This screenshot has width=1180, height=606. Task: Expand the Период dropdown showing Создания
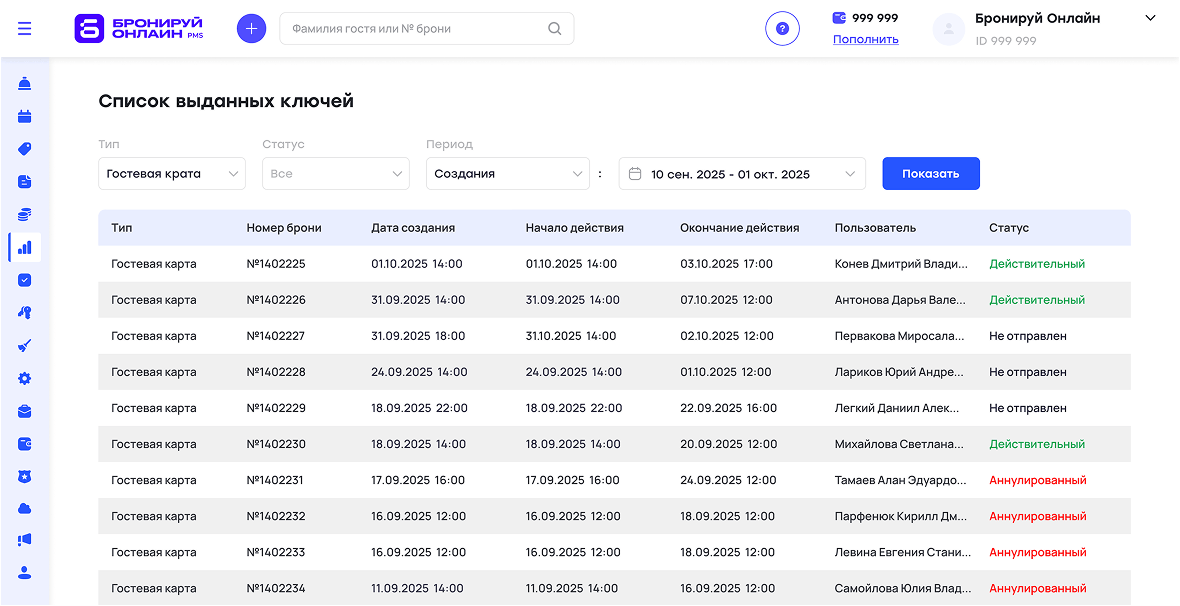(x=507, y=174)
